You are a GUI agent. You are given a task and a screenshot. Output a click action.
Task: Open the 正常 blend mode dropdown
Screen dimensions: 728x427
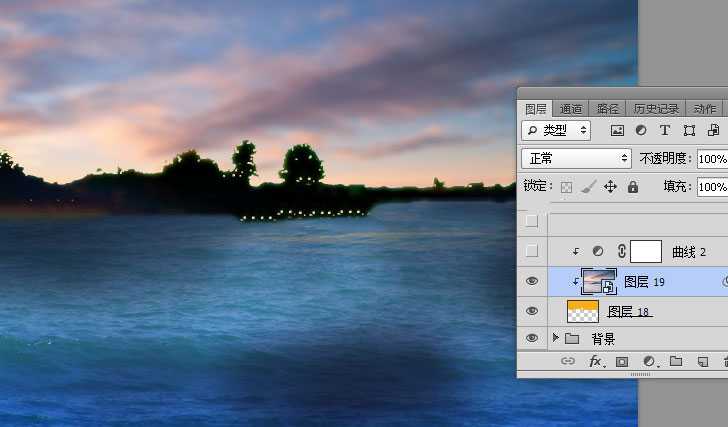576,158
